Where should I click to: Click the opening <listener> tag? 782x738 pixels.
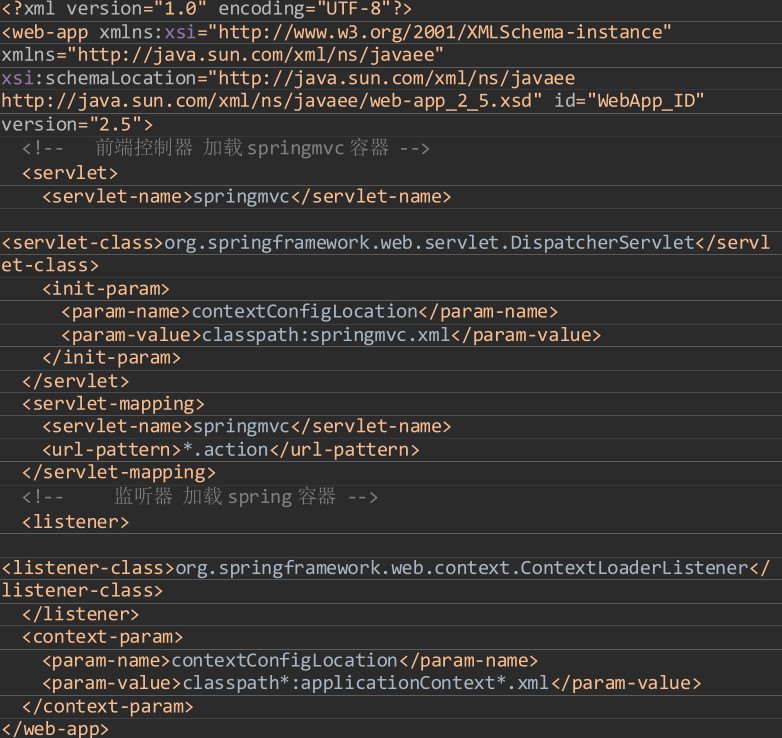pos(75,522)
